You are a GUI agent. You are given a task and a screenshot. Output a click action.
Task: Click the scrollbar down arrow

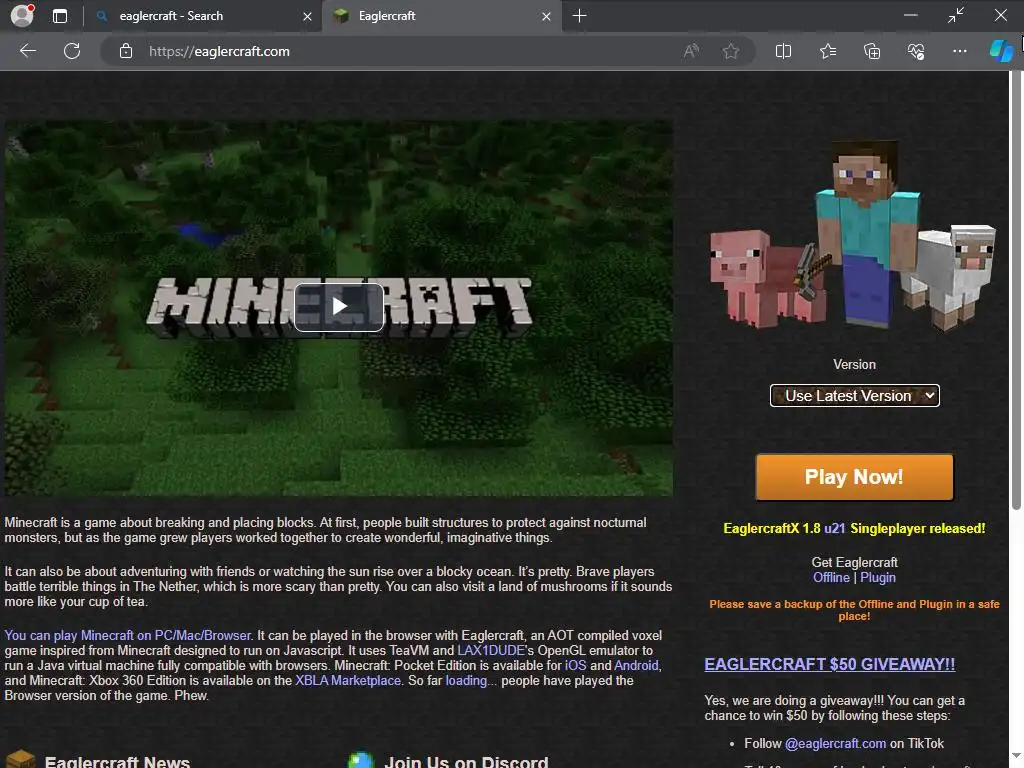coord(1016,757)
